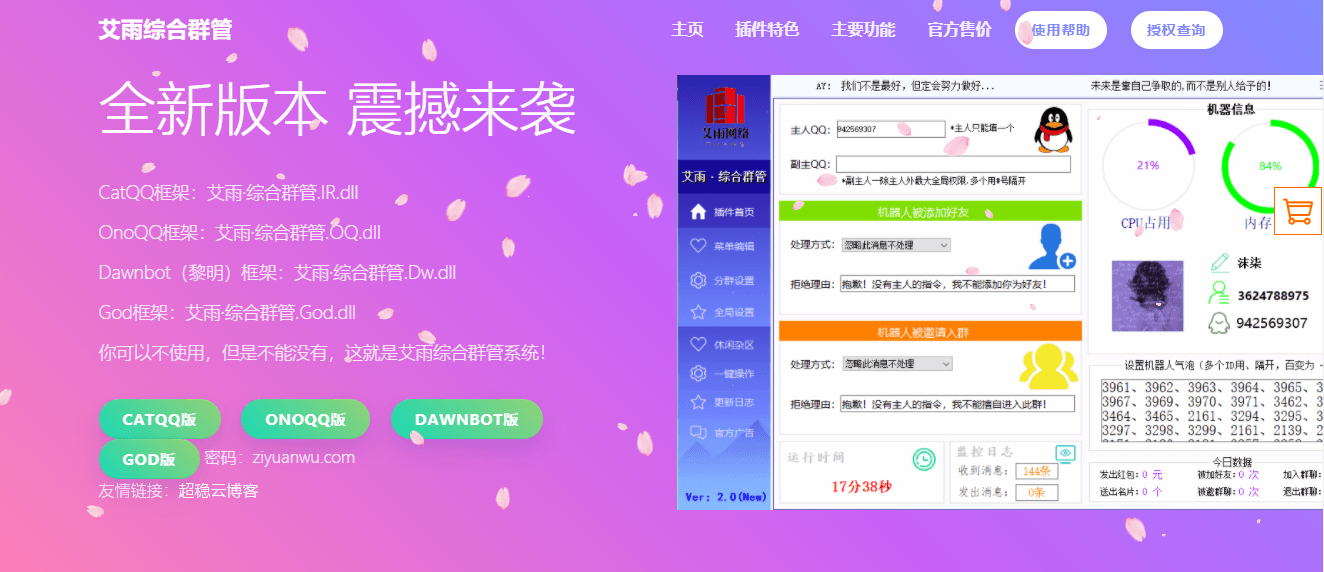Image resolution: width=1324 pixels, height=572 pixels.
Task: Click the orange shopping cart icon
Action: pyautogui.click(x=1298, y=211)
